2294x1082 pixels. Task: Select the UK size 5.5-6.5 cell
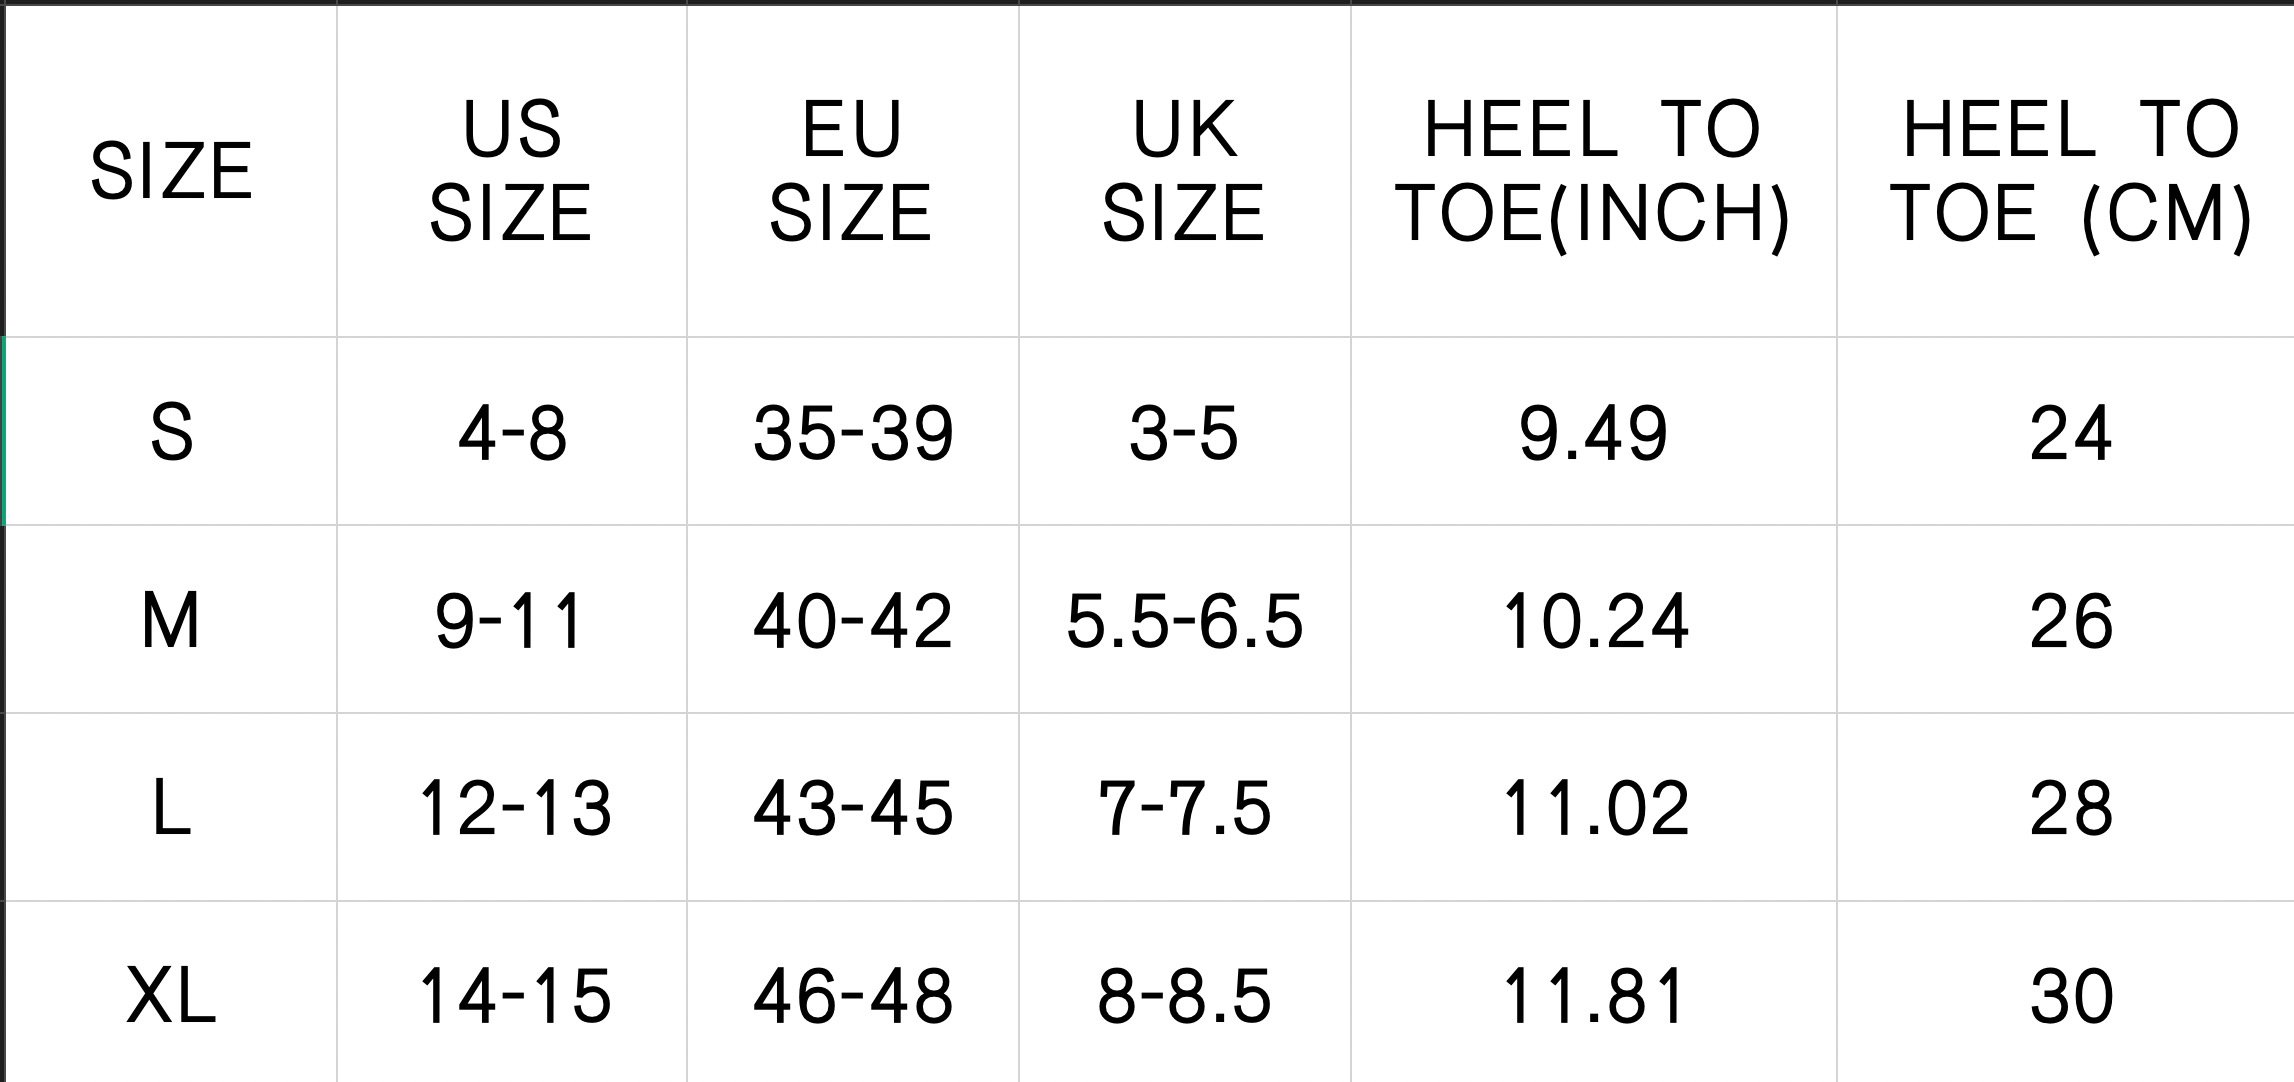pos(1185,620)
